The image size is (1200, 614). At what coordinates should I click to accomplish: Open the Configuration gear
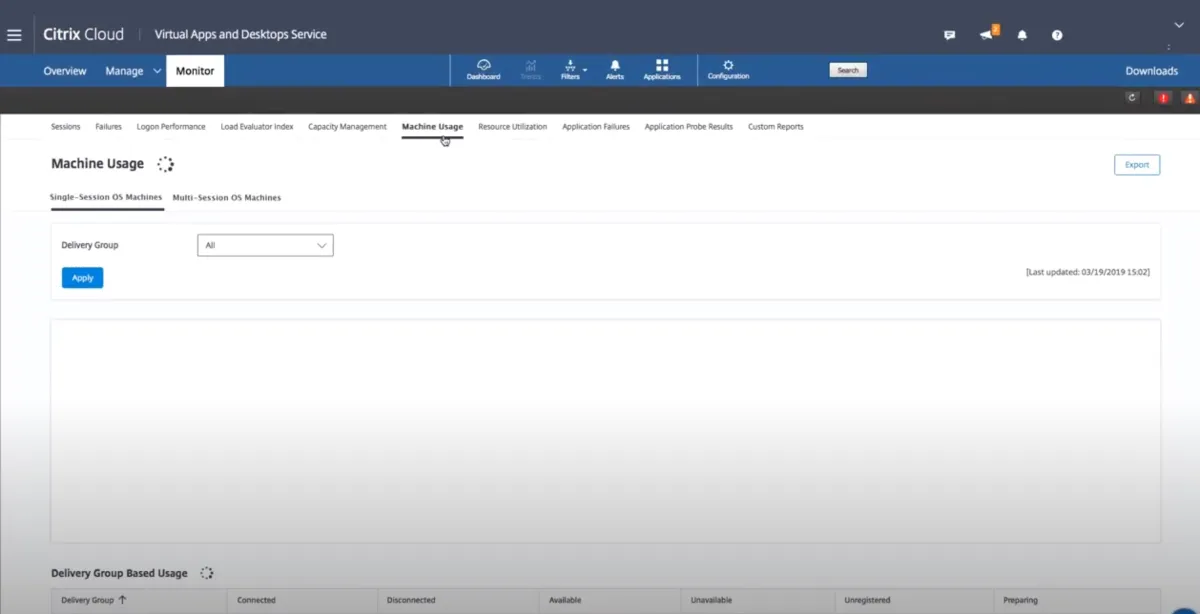pyautogui.click(x=728, y=70)
